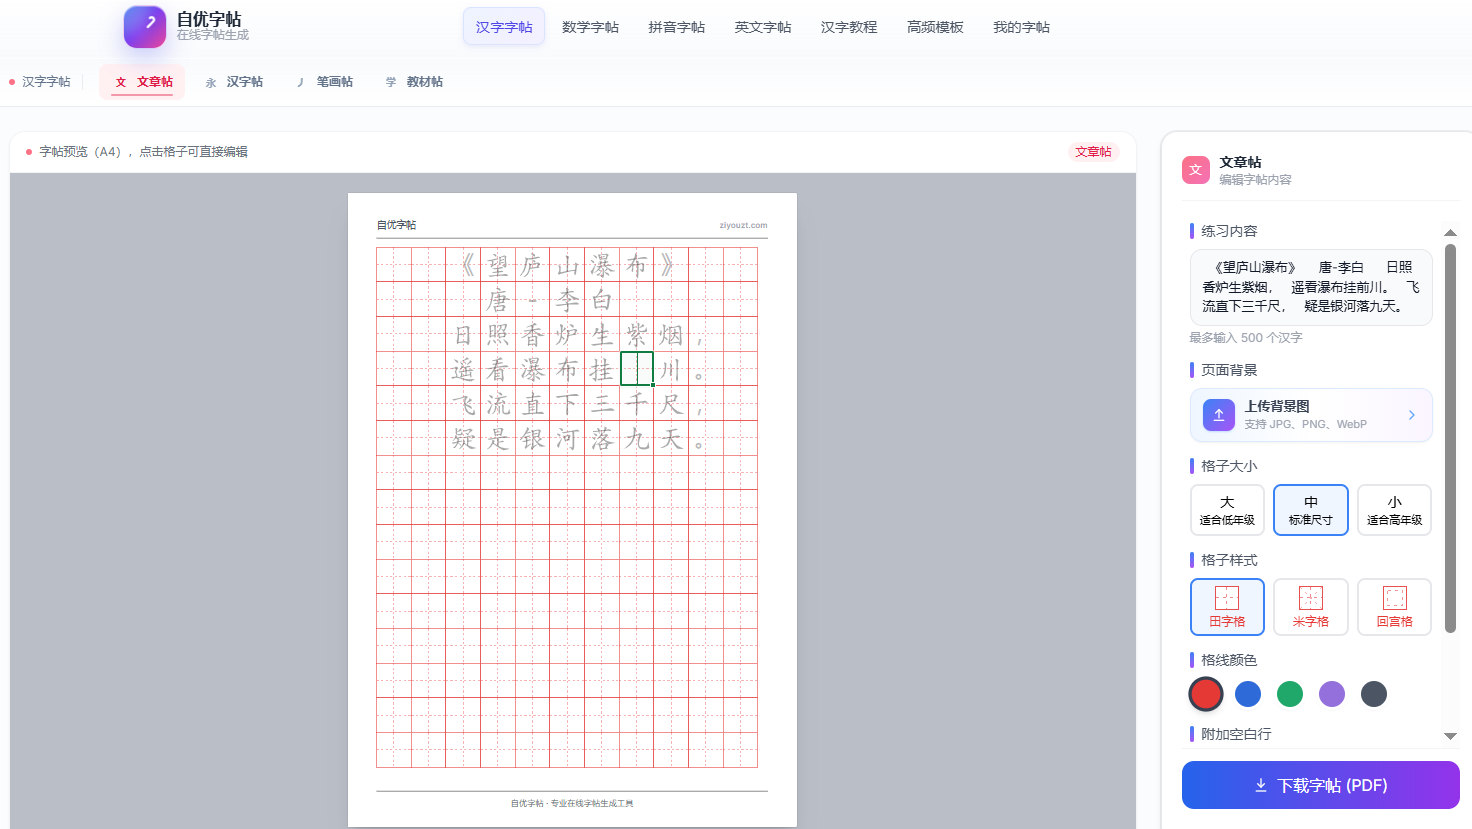The width and height of the screenshot is (1472, 829).
Task: Choose the blue grid line color
Action: 1248,694
